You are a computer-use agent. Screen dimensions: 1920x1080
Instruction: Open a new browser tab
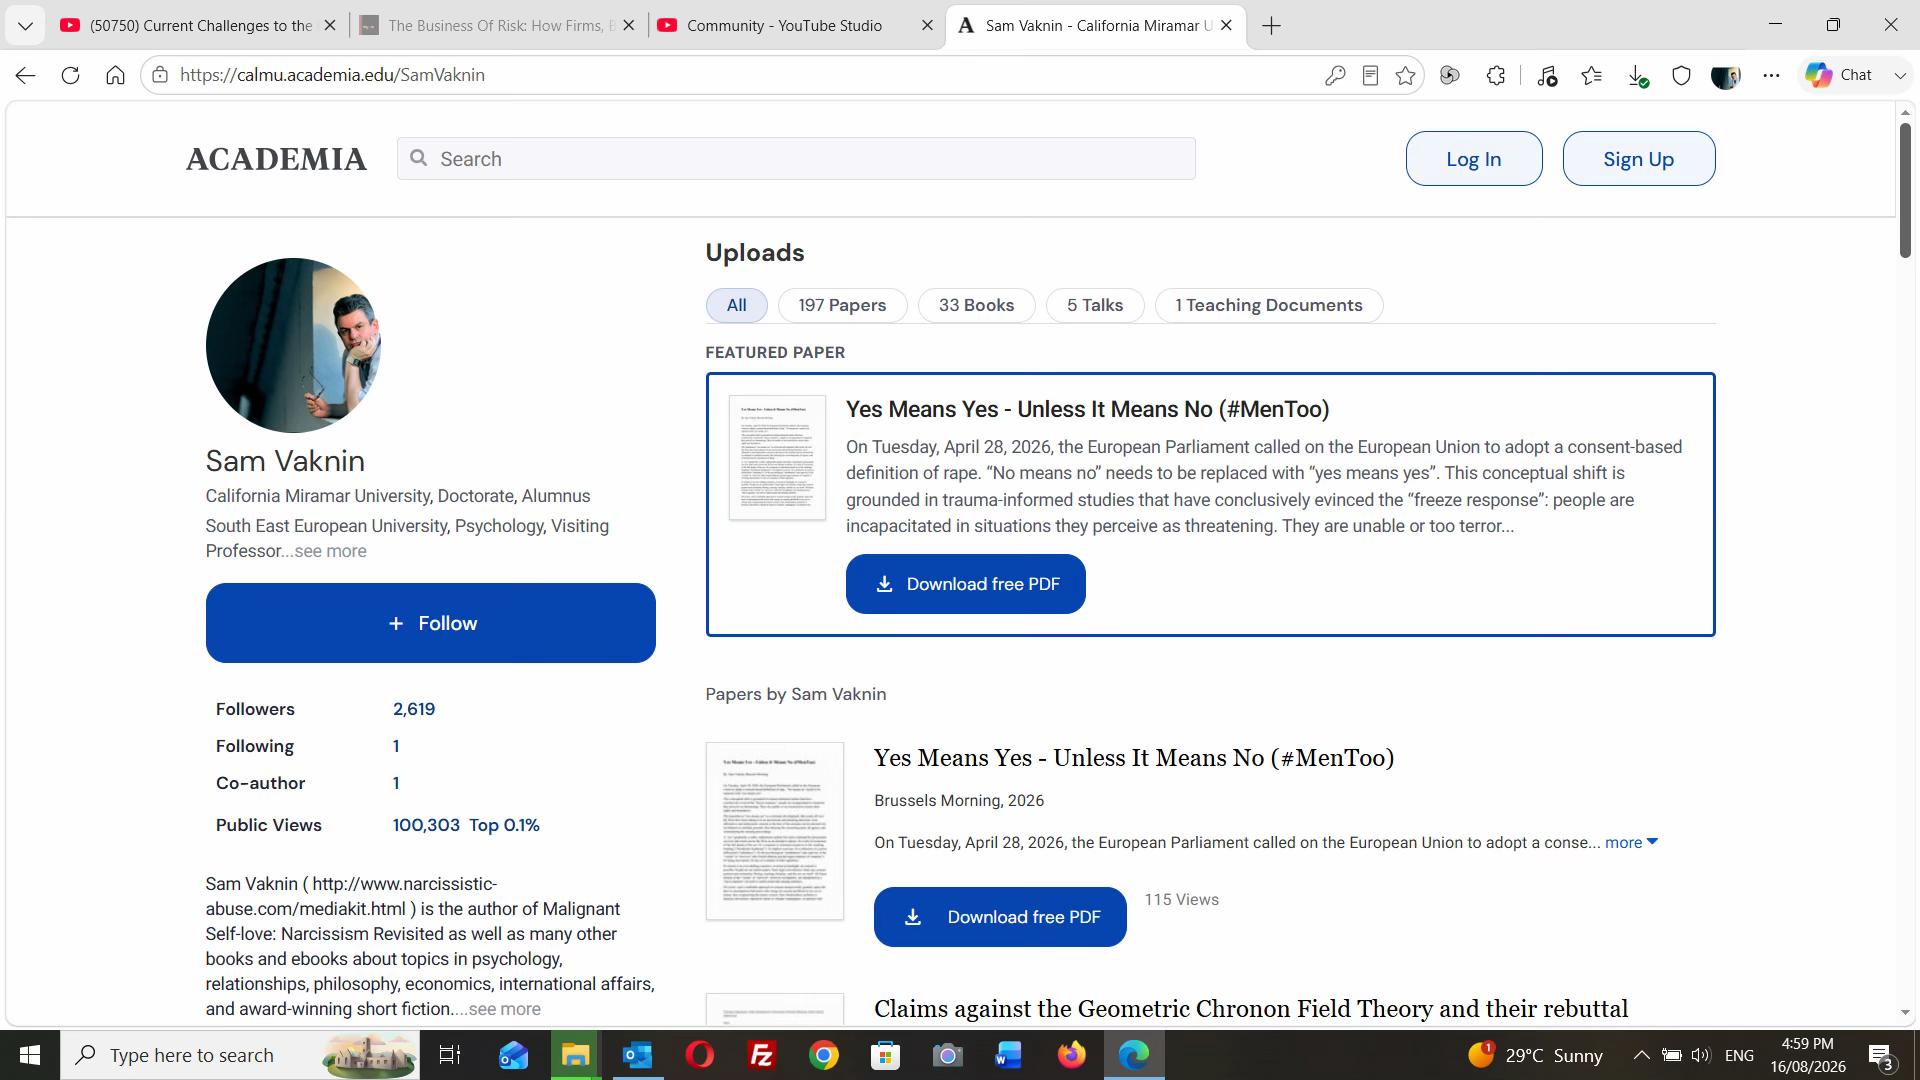[1272, 25]
